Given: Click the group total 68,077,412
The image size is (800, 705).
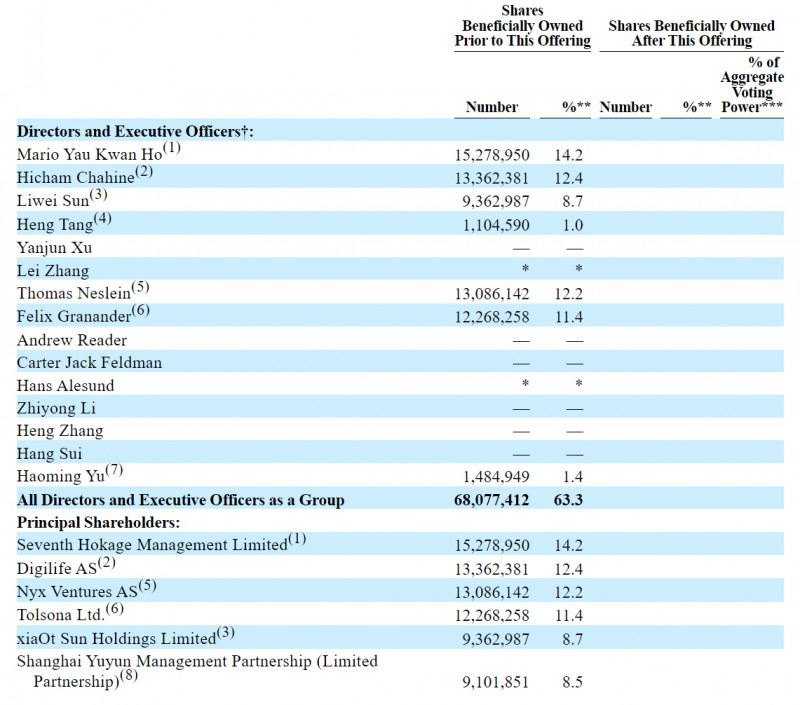Looking at the screenshot, I should (492, 499).
